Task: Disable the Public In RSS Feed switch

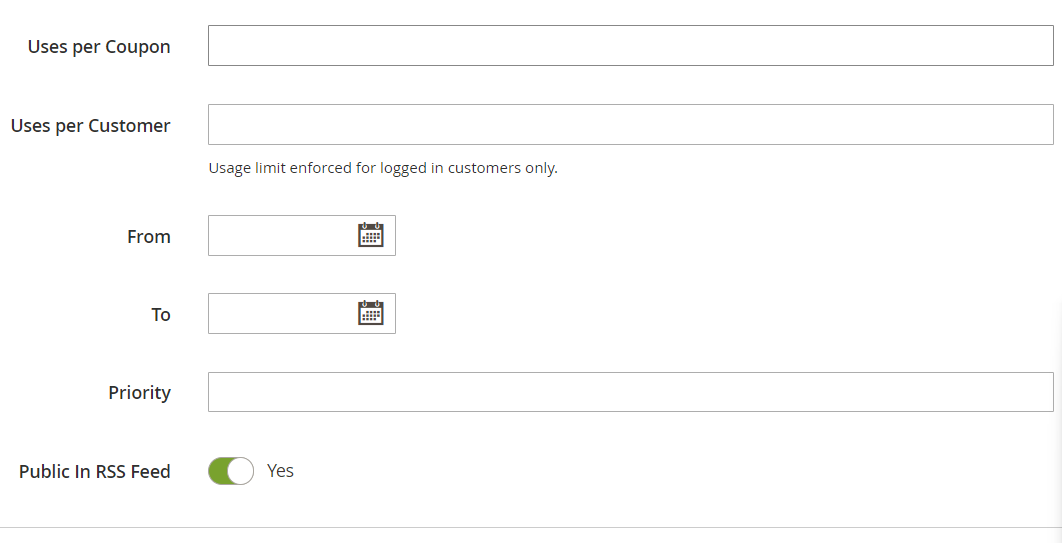Action: pyautogui.click(x=231, y=471)
